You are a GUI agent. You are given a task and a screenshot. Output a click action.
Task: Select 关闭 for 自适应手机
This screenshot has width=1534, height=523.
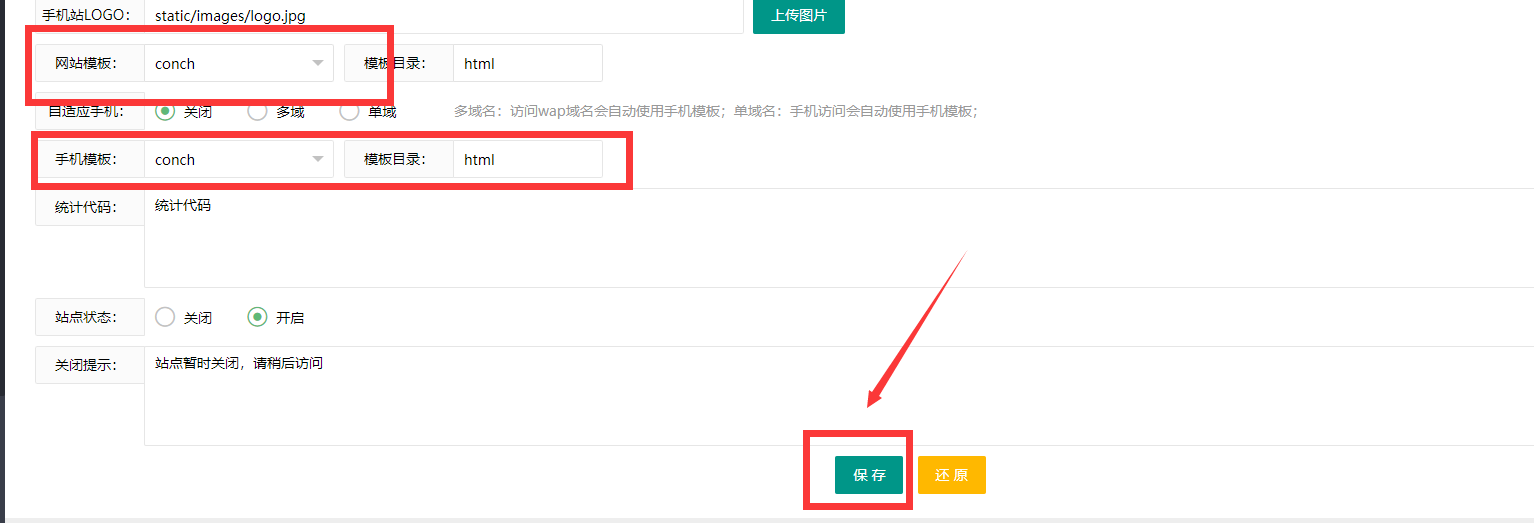[x=184, y=111]
